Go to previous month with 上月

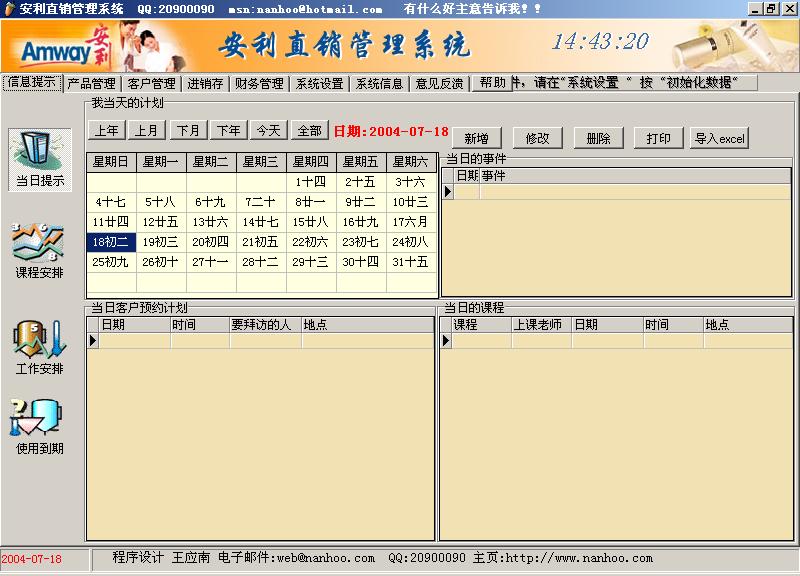tap(147, 131)
